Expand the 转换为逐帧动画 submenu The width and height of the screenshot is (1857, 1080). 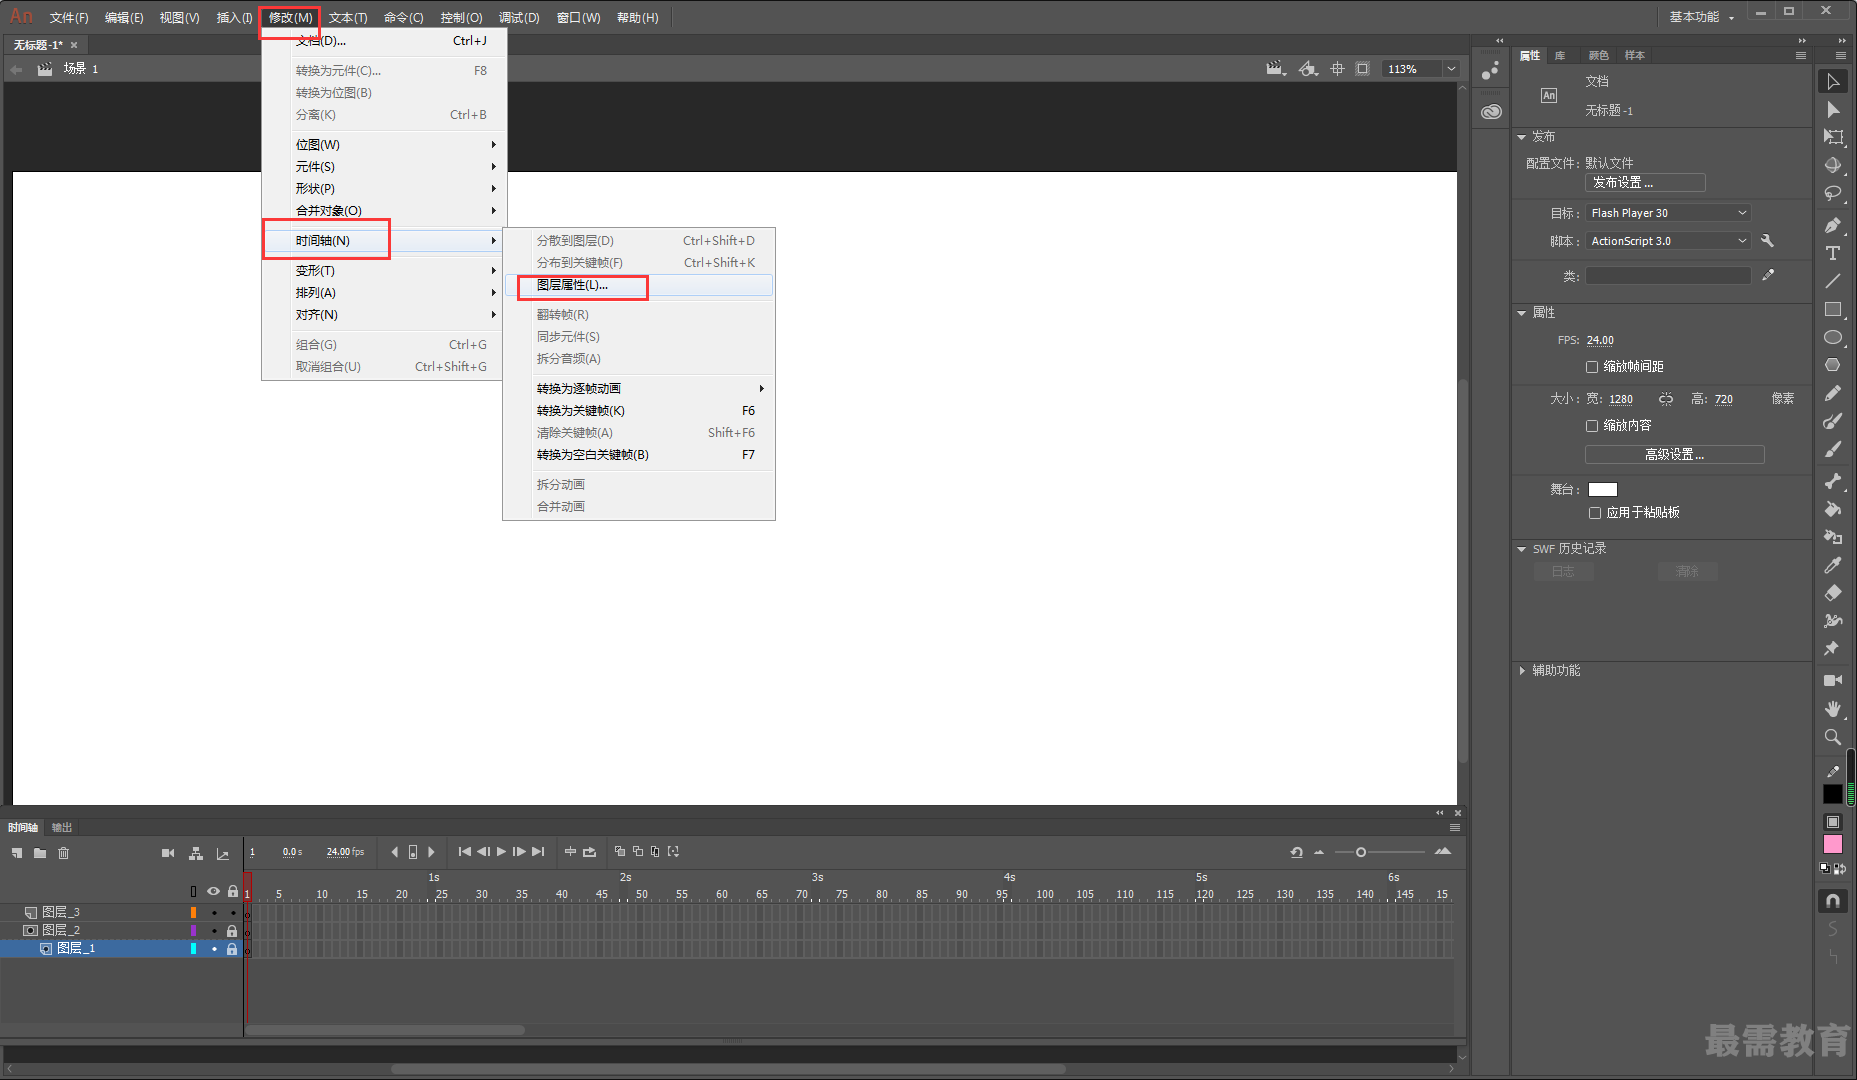coord(639,389)
